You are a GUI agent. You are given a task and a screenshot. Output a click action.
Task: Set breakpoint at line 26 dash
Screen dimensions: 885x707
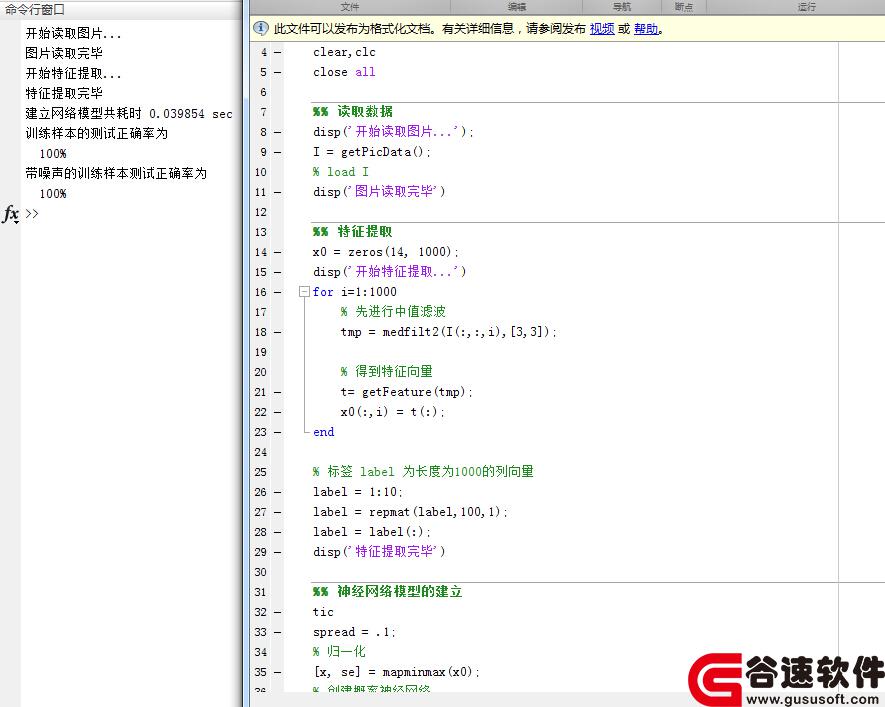click(x=277, y=493)
